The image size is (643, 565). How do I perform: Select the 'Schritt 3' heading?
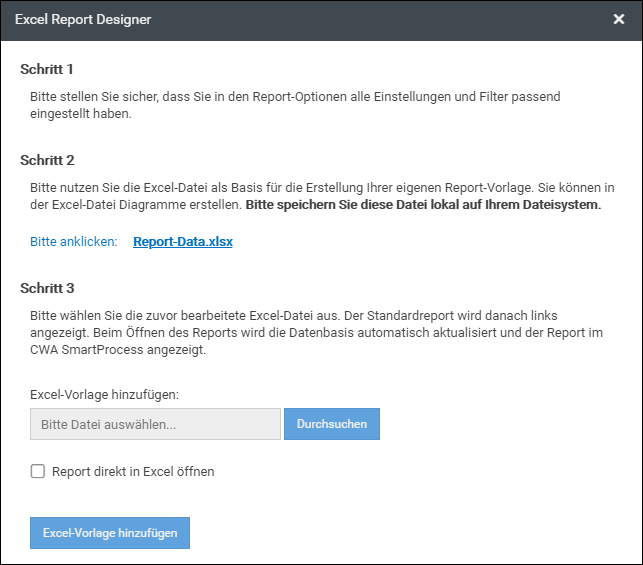(x=47, y=288)
